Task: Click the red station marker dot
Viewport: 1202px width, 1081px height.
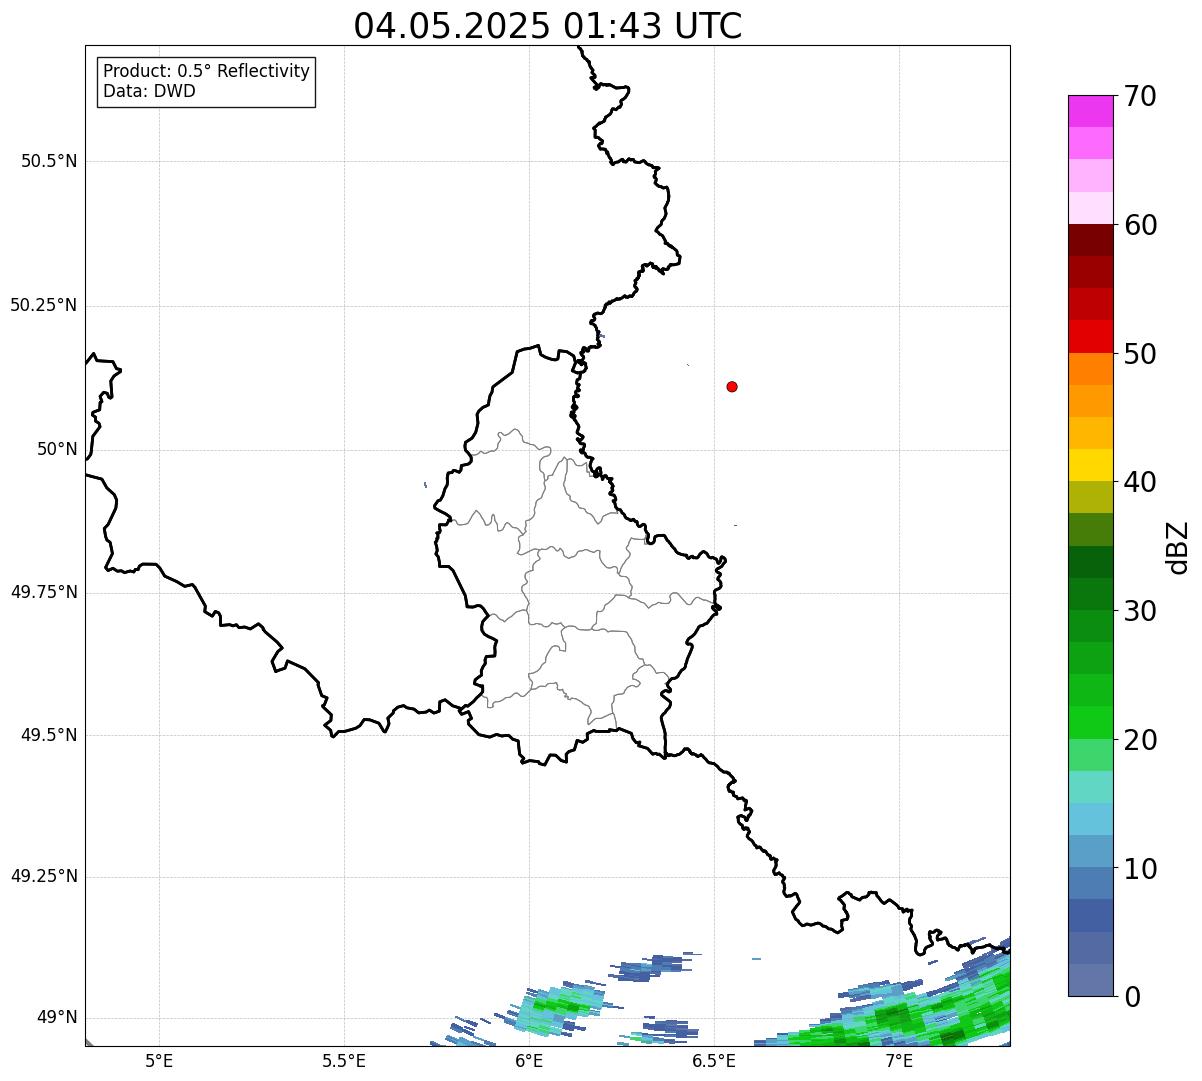Action: pos(732,386)
